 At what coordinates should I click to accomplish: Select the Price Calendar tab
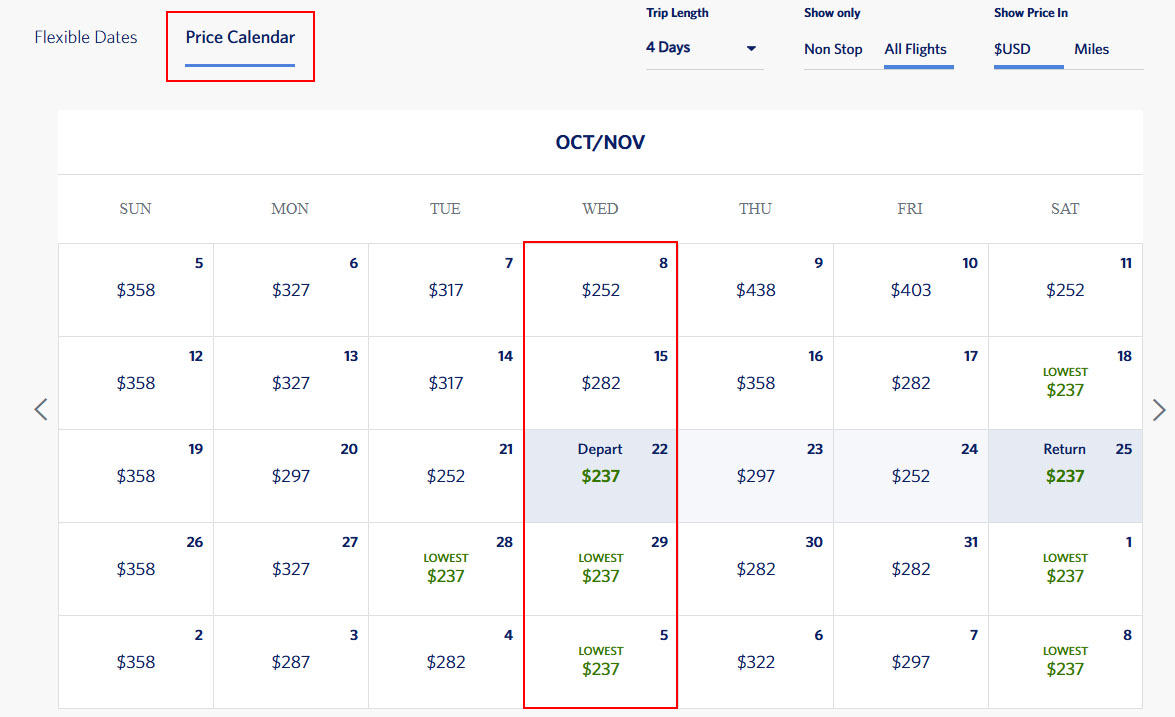[x=240, y=38]
